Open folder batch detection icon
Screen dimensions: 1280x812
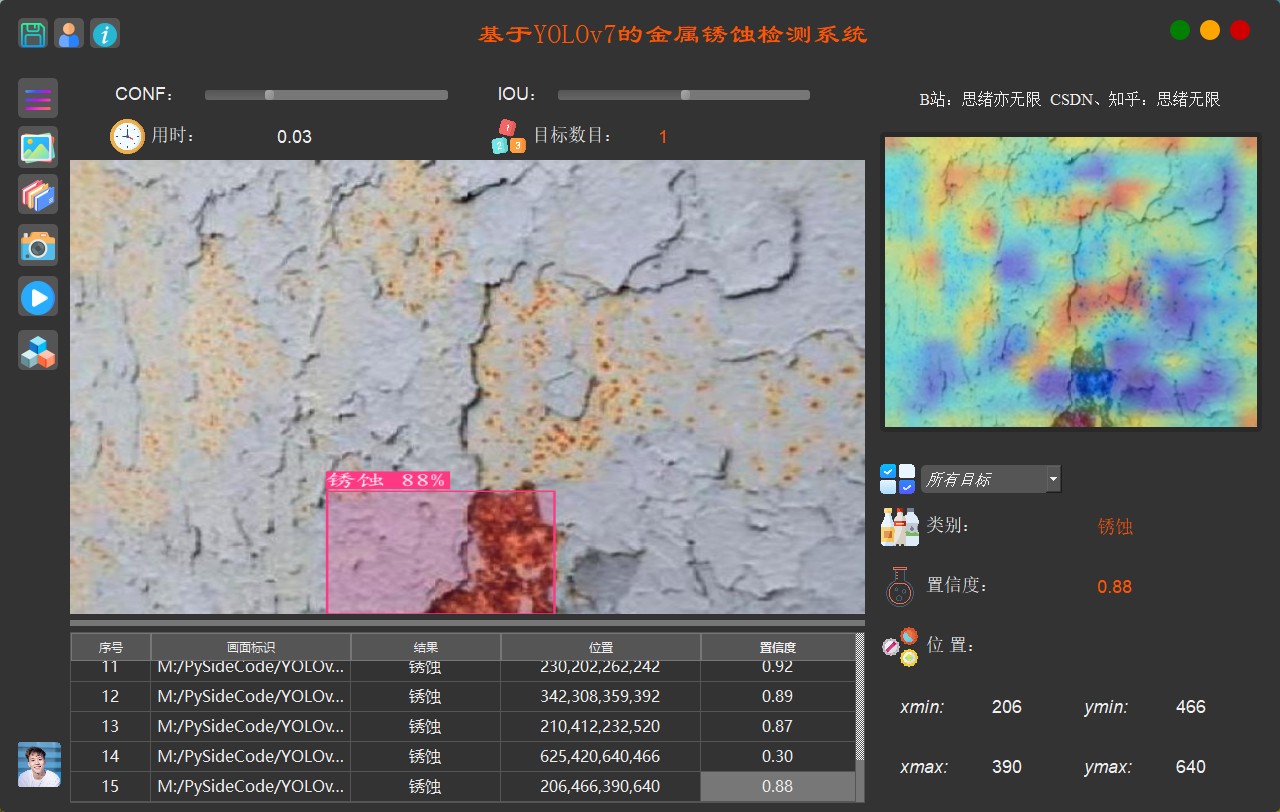tap(38, 195)
